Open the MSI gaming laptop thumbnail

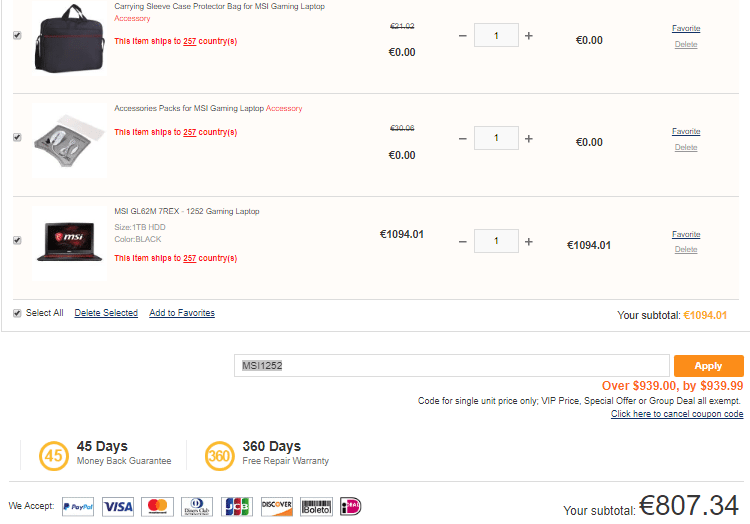click(69, 240)
